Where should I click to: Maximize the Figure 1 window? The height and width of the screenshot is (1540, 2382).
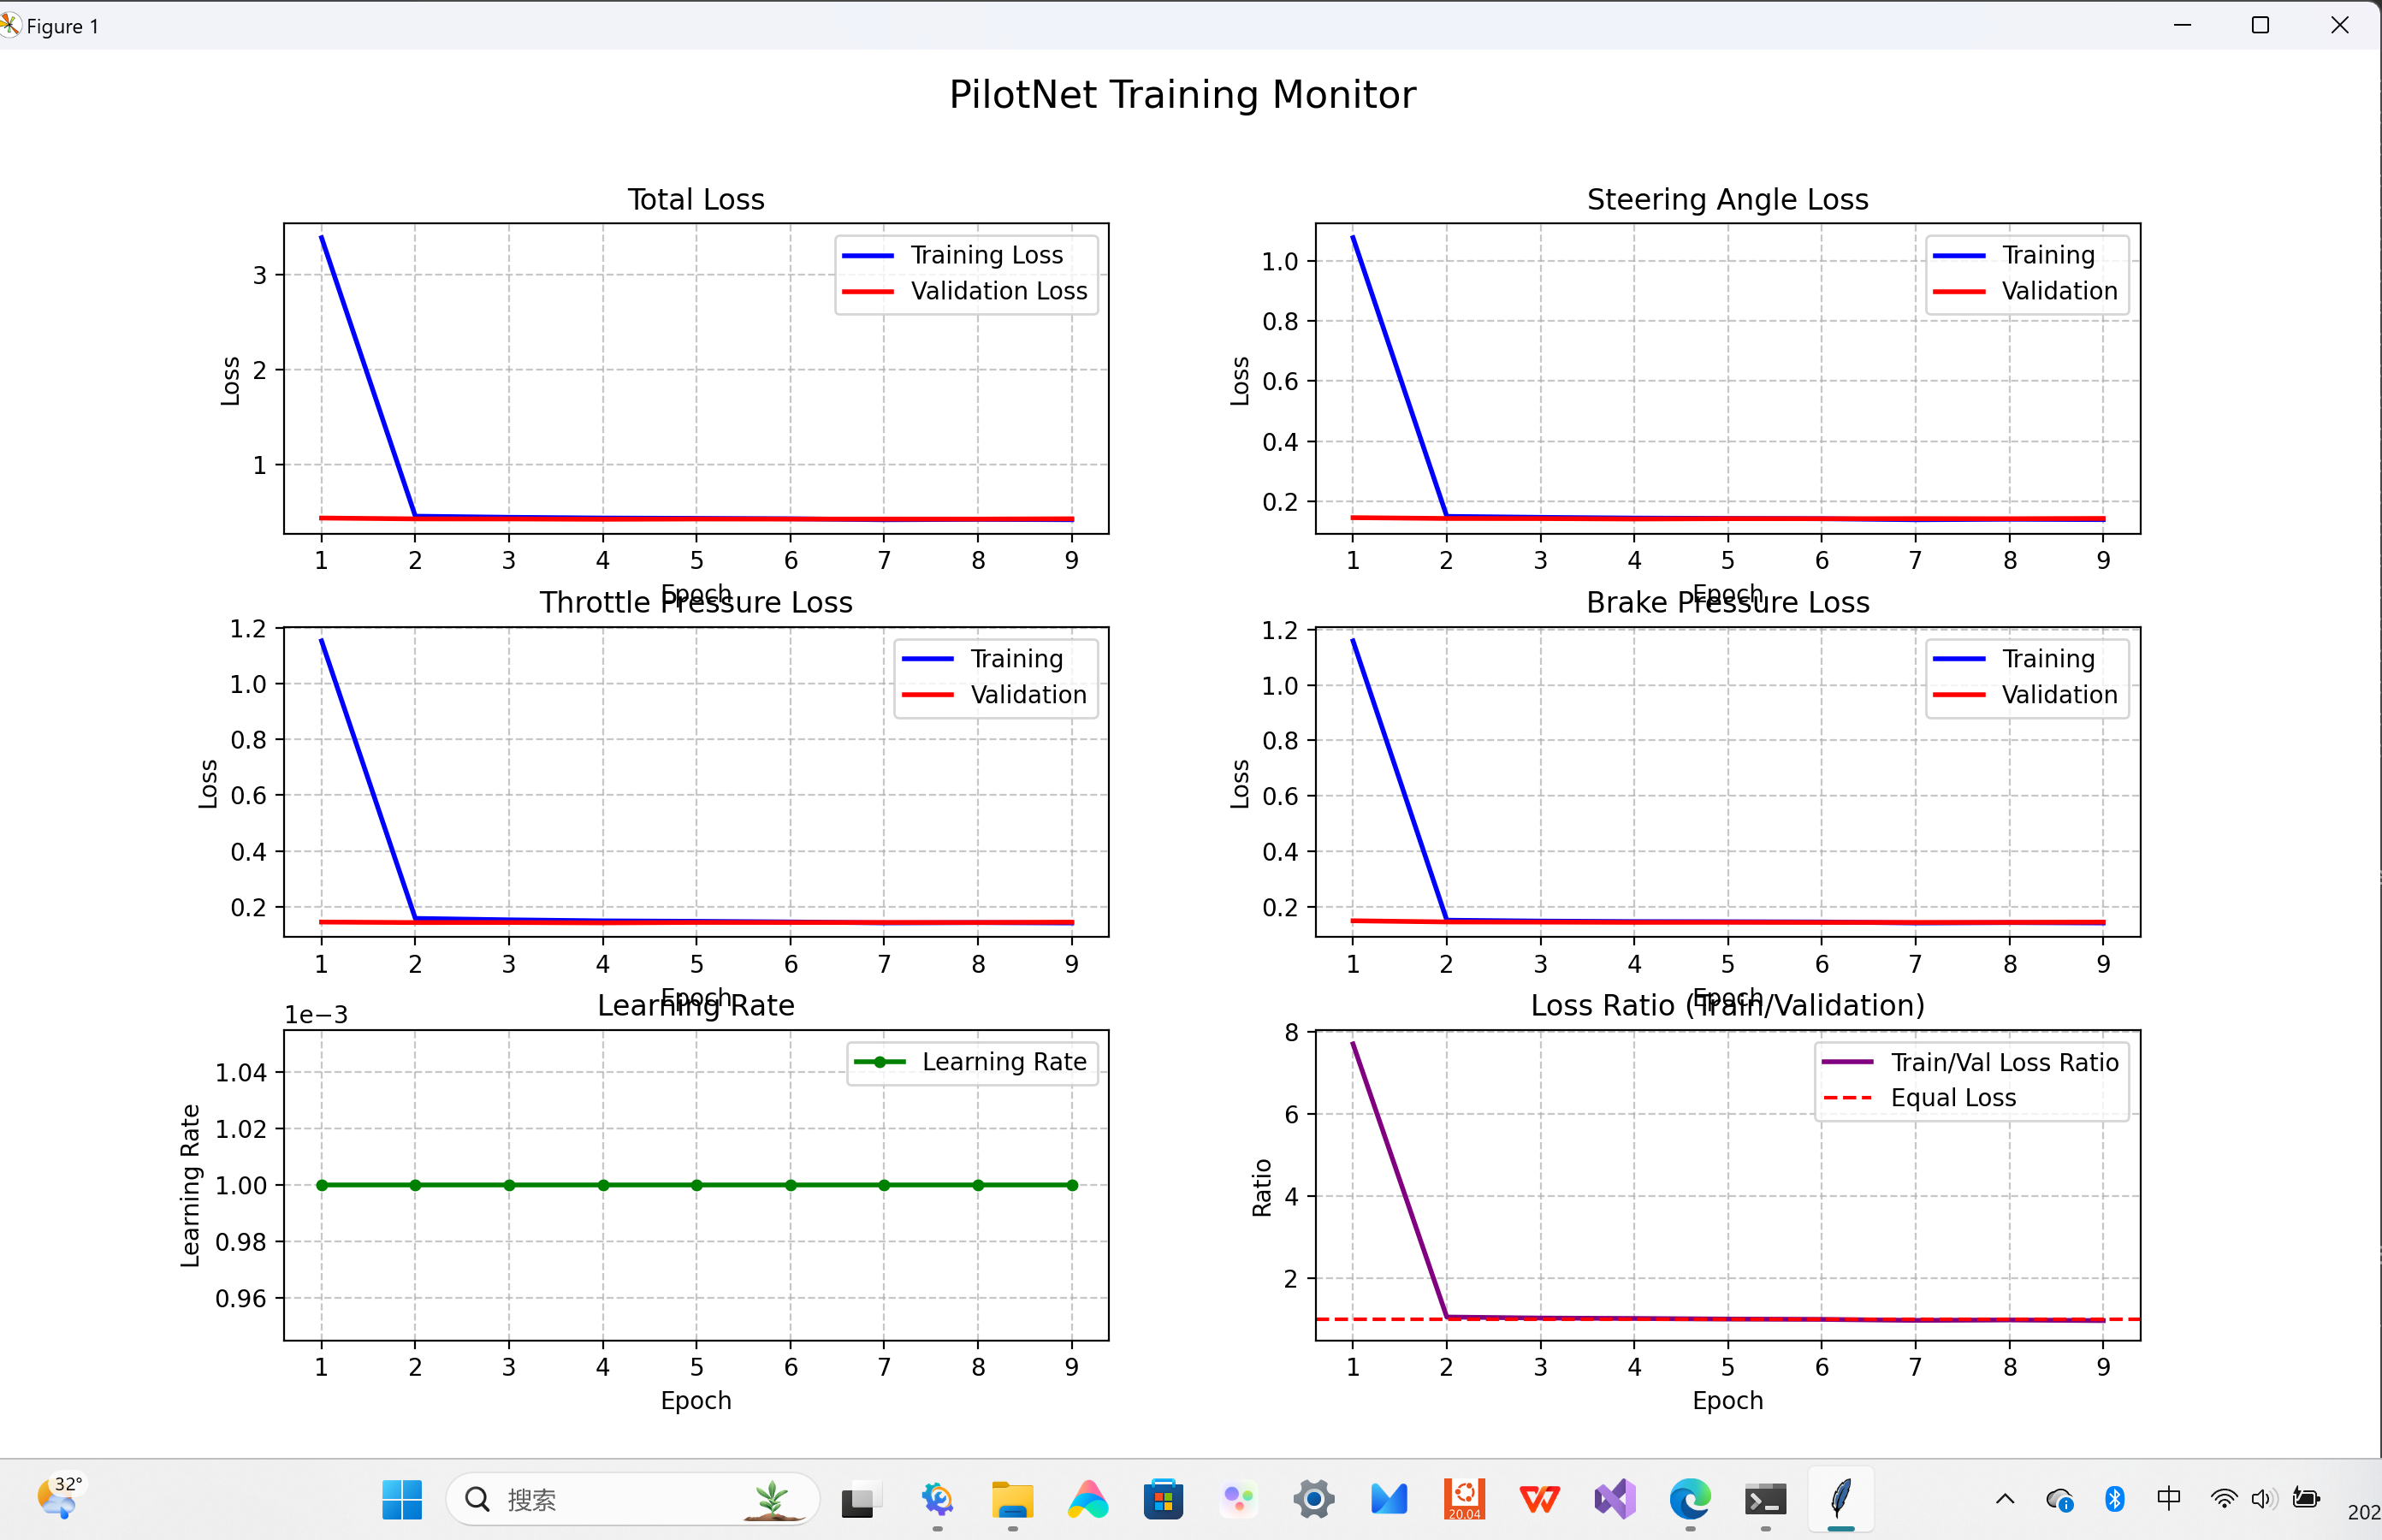(2260, 25)
